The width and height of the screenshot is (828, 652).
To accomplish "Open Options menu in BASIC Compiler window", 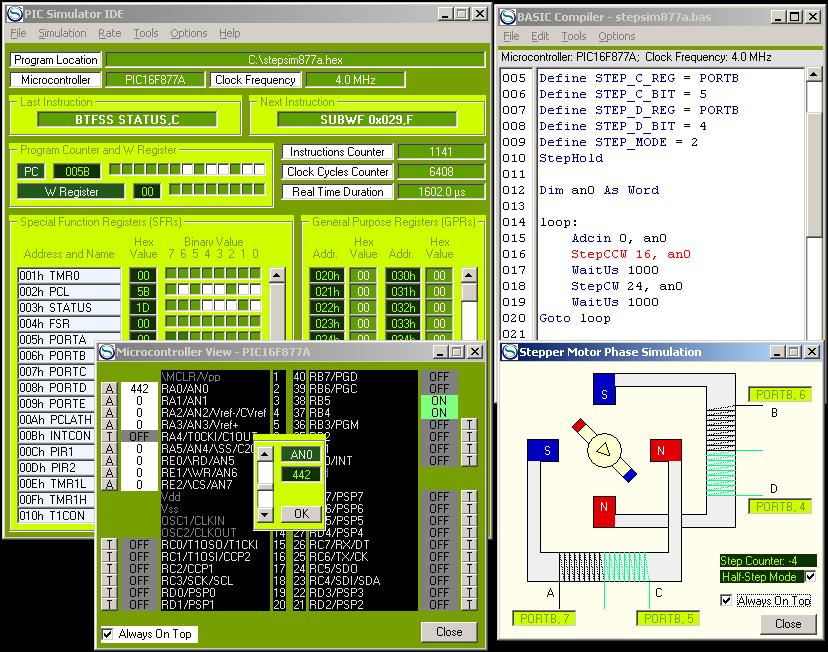I will pos(617,36).
